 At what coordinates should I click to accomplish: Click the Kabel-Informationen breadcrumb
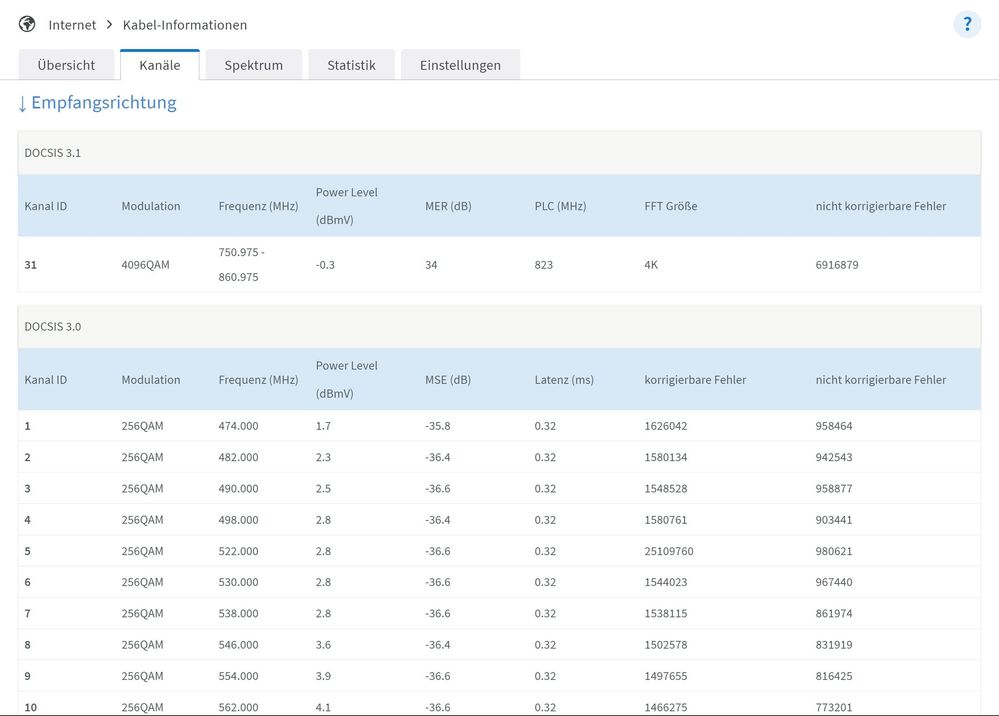click(x=185, y=25)
